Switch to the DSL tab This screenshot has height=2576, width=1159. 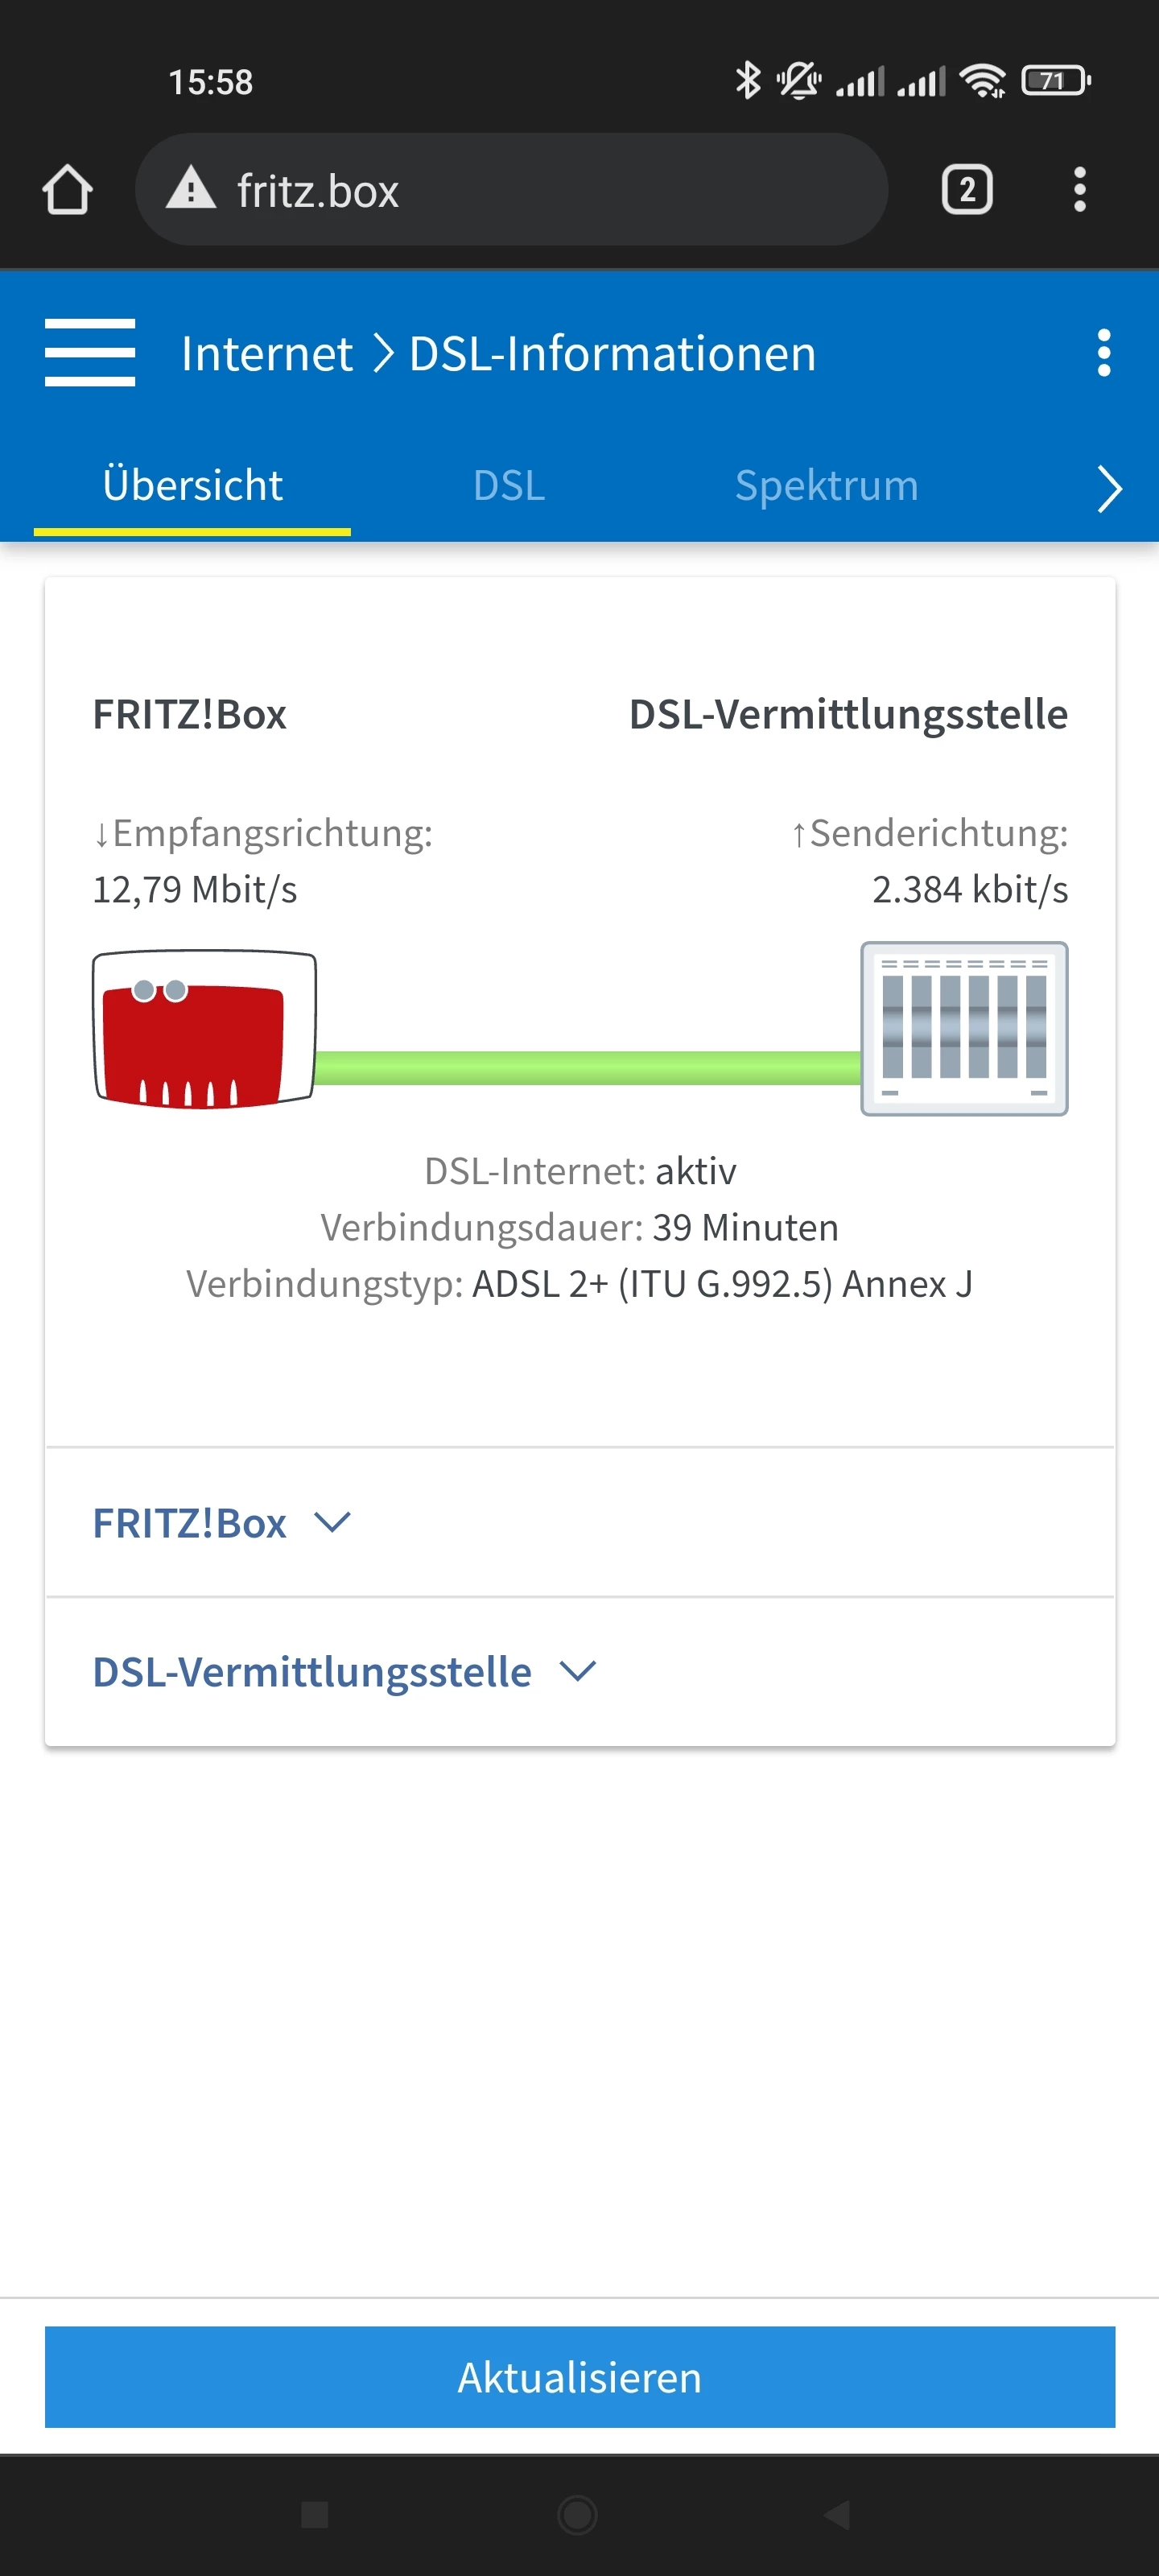pyautogui.click(x=509, y=486)
